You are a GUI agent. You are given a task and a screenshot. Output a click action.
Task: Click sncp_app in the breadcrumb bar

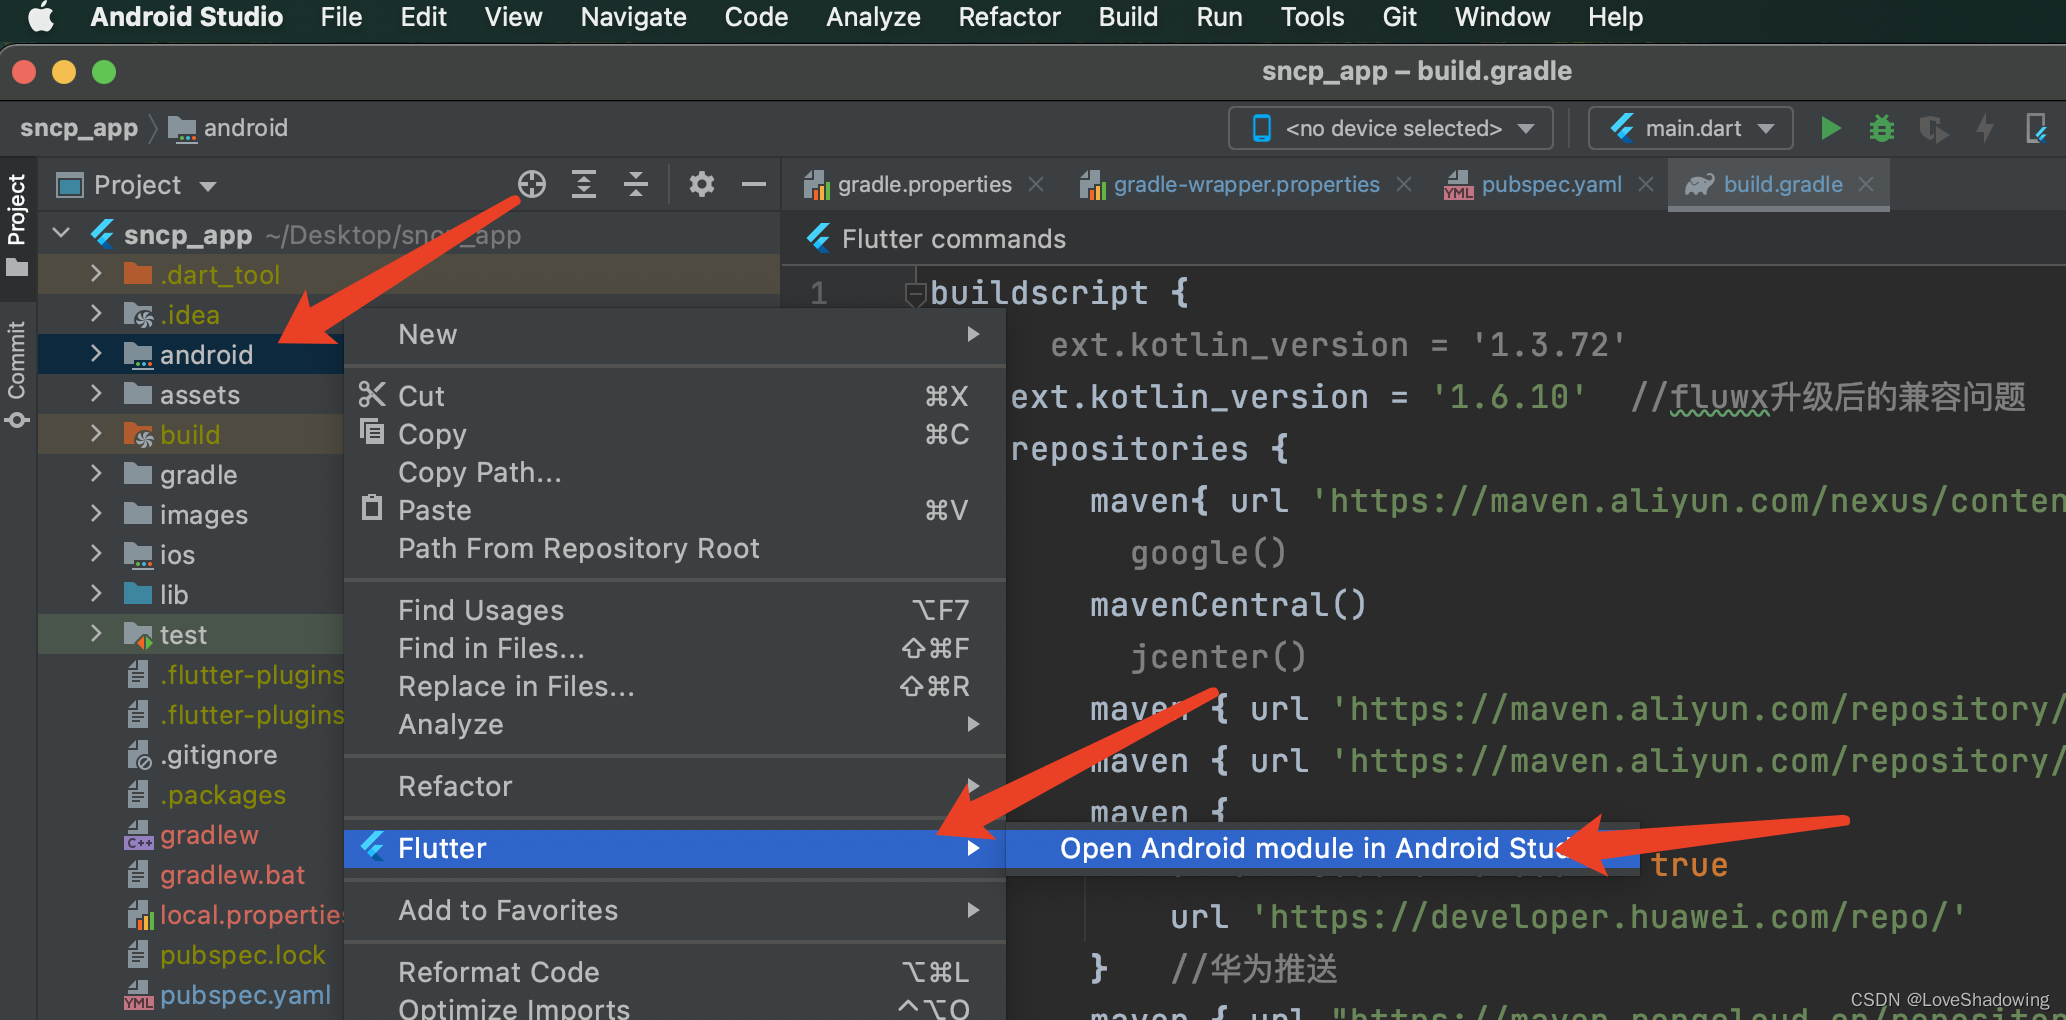point(79,128)
